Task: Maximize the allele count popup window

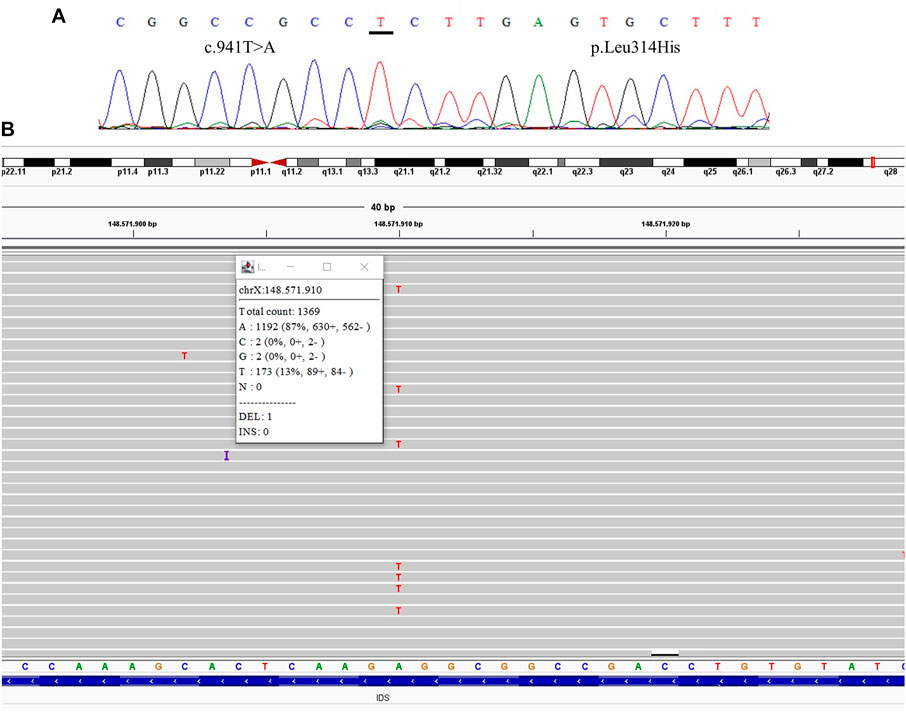Action: click(x=327, y=266)
